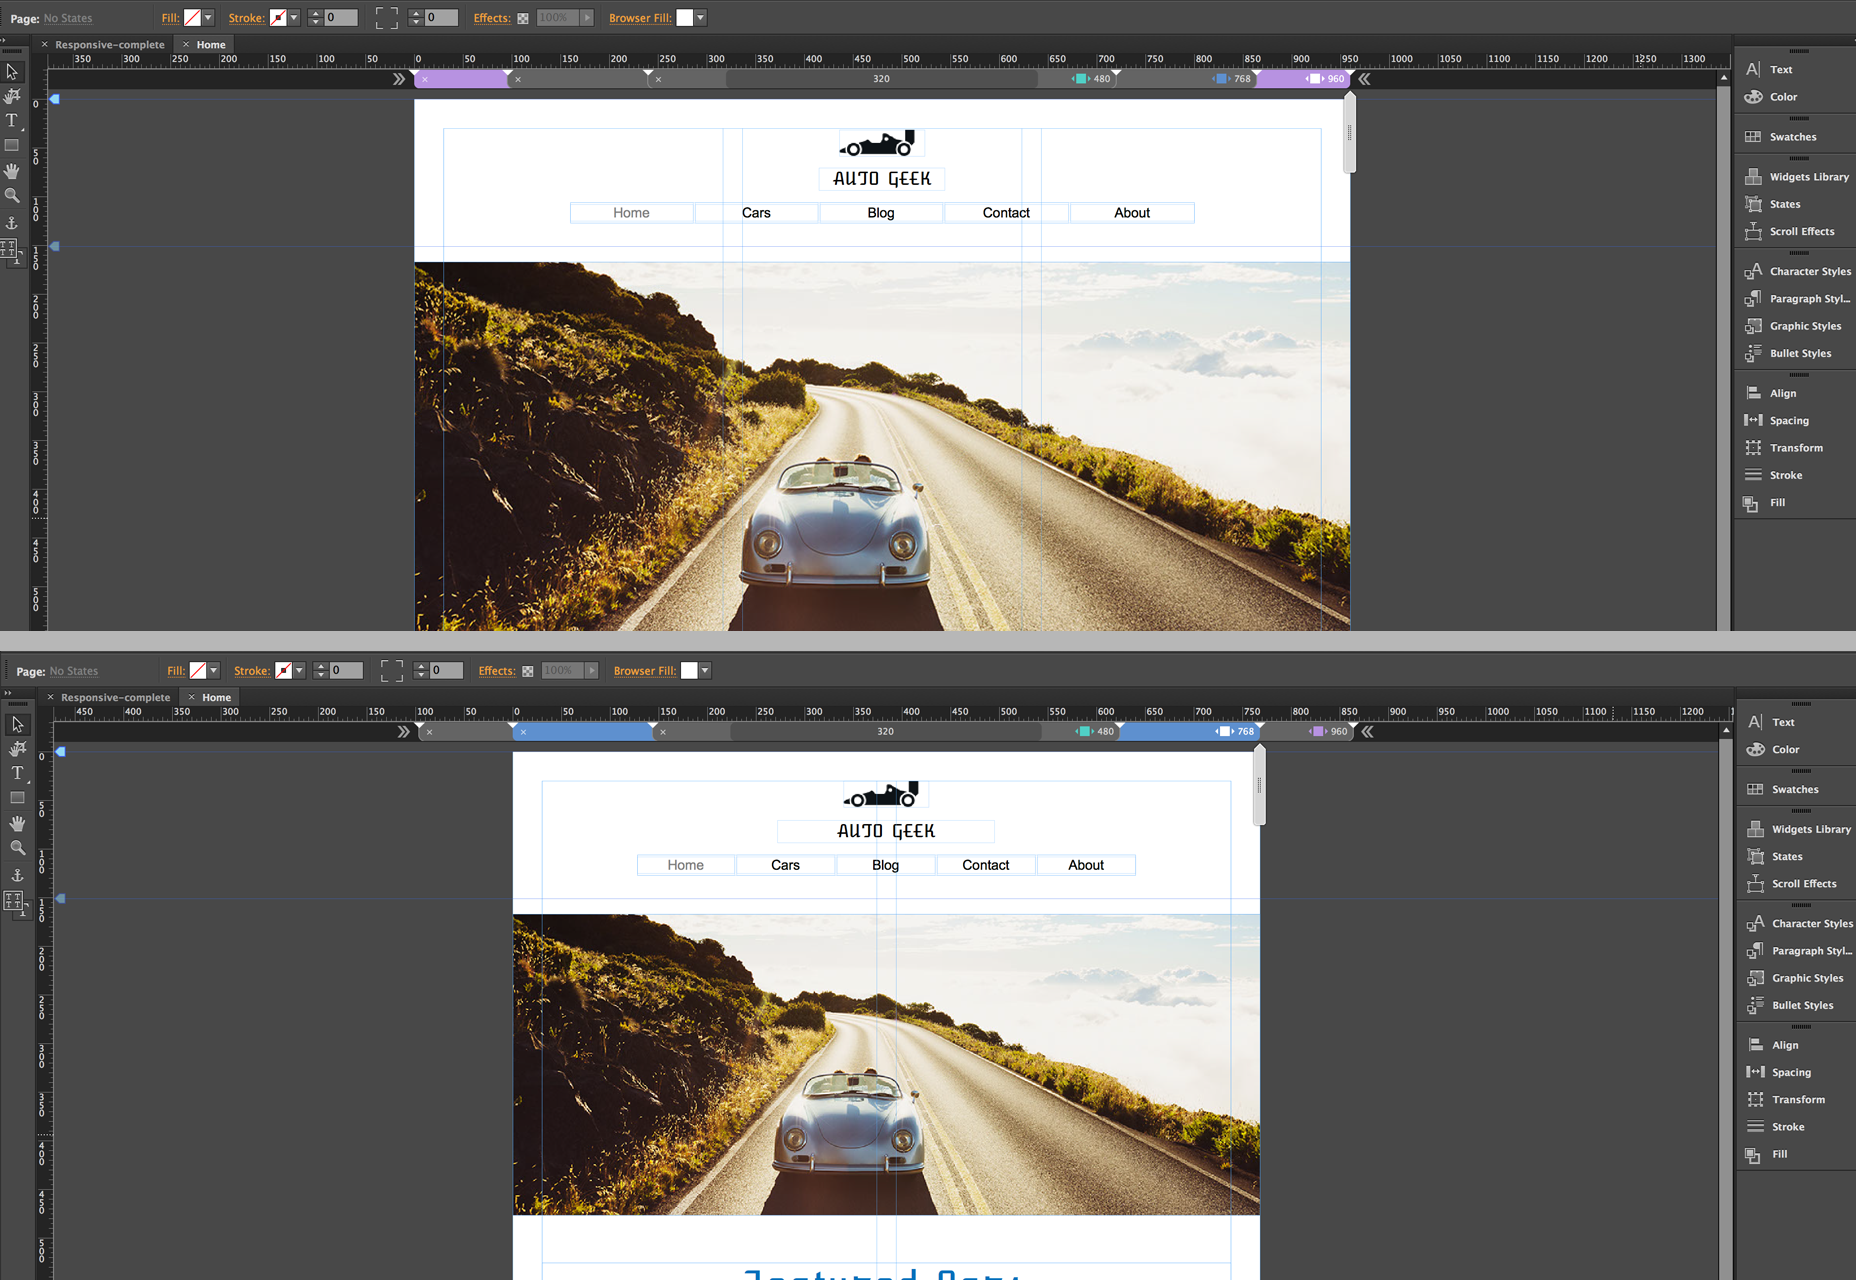Image resolution: width=1856 pixels, height=1280 pixels.
Task: Open opacity slider arrow in bottom window
Action: (592, 671)
